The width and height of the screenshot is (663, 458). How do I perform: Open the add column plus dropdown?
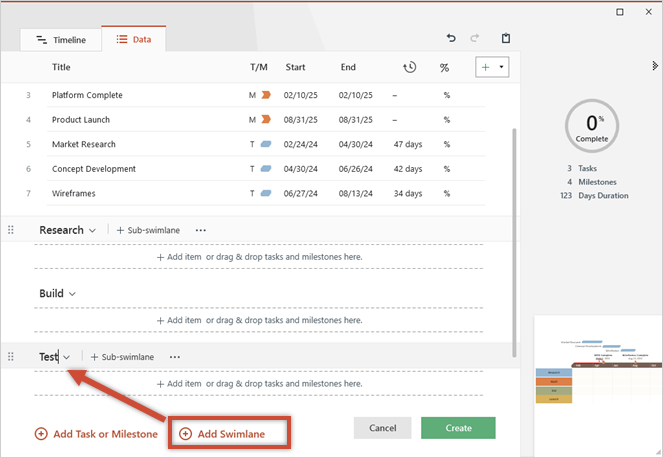(x=492, y=67)
